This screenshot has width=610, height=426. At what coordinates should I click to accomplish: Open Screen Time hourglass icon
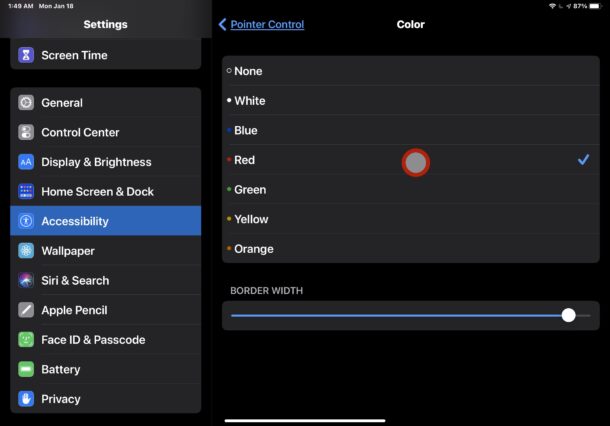tap(26, 55)
